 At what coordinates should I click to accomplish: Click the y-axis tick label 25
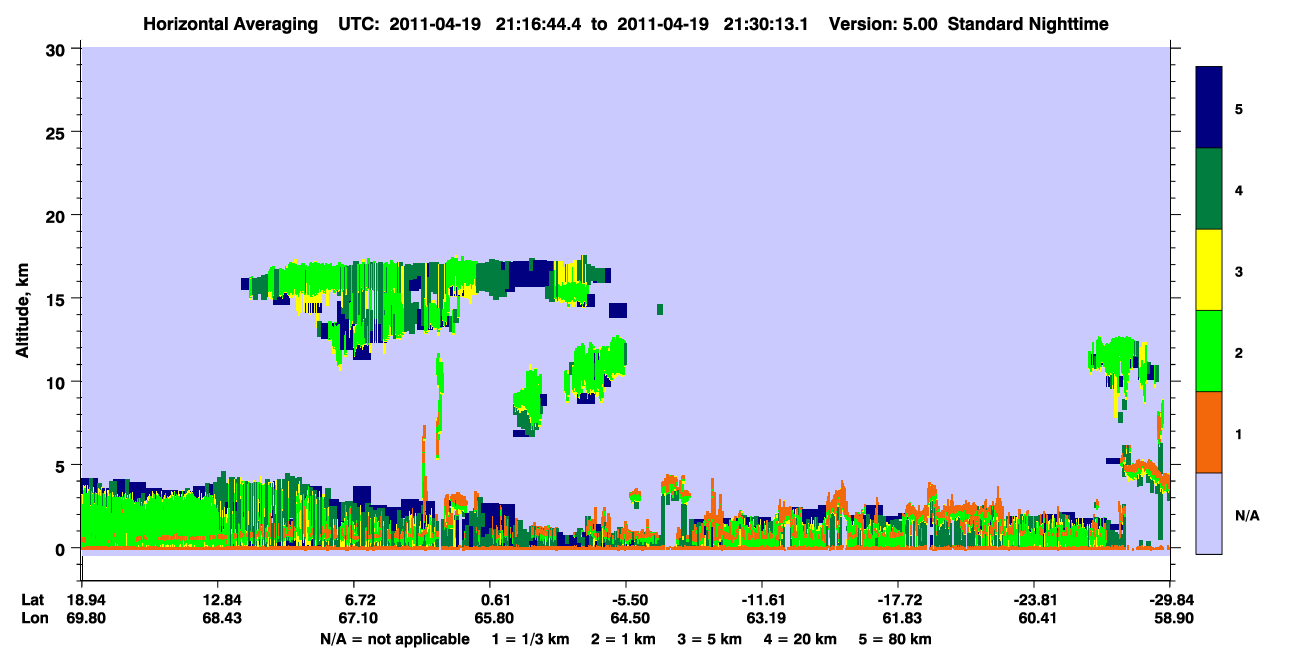[x=58, y=132]
